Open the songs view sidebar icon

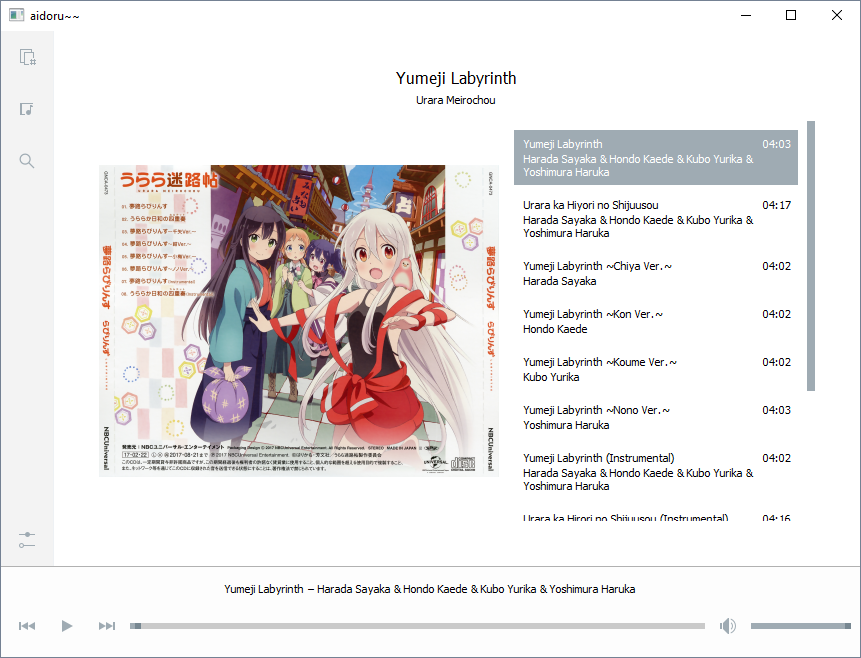click(27, 108)
